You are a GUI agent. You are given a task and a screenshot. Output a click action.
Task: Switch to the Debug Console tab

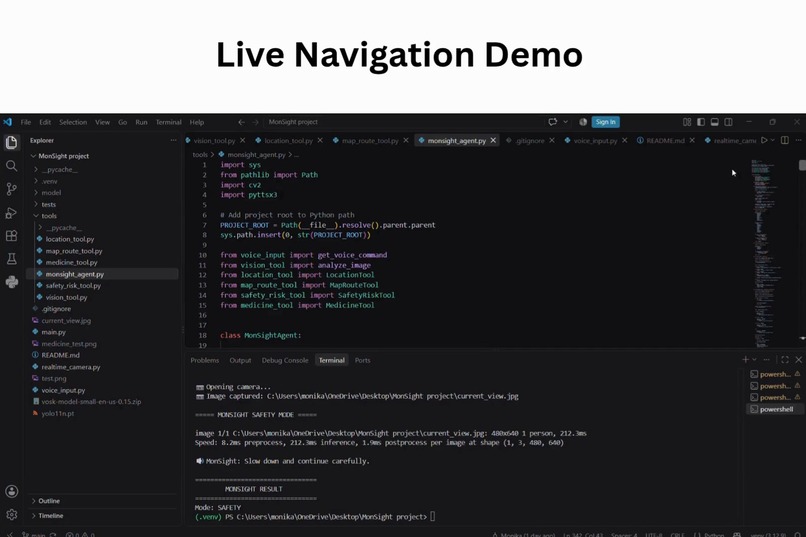[285, 360]
